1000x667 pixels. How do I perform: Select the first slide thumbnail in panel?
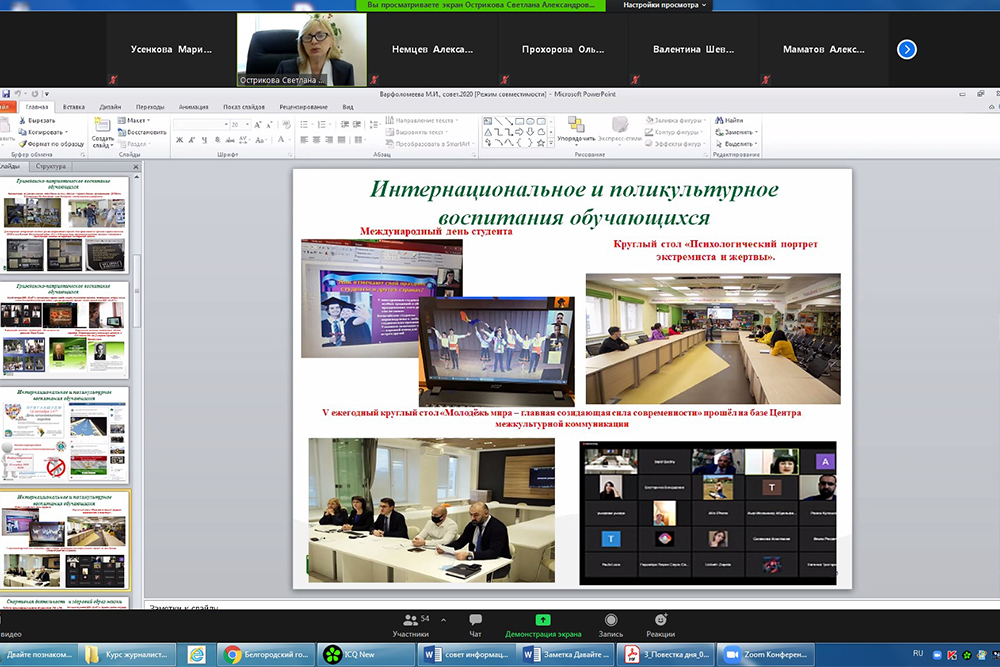click(66, 226)
